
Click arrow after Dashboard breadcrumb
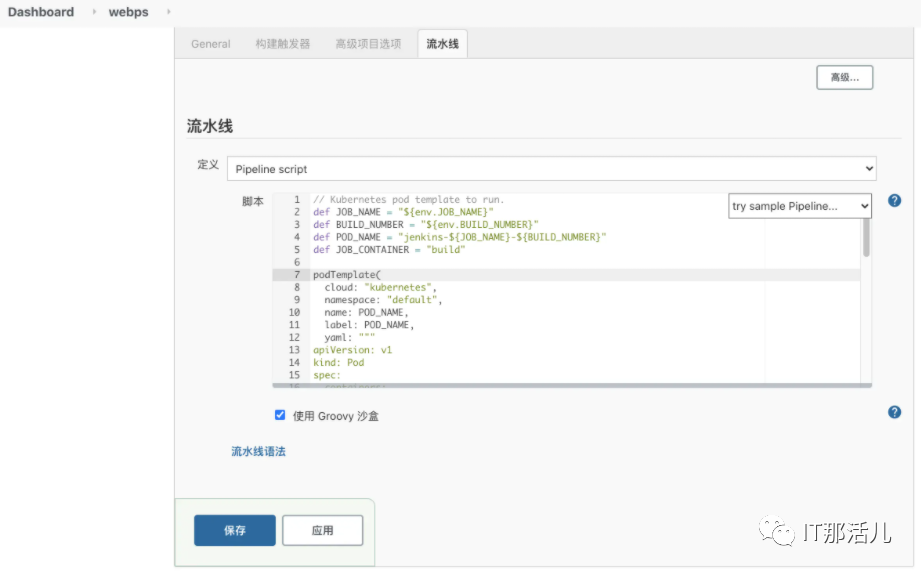(94, 12)
